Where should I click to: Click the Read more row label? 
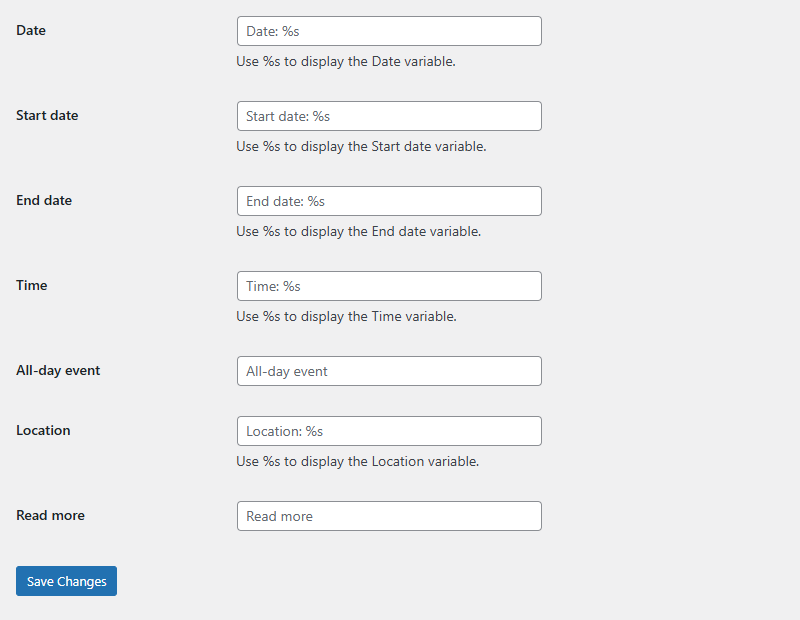pos(50,515)
